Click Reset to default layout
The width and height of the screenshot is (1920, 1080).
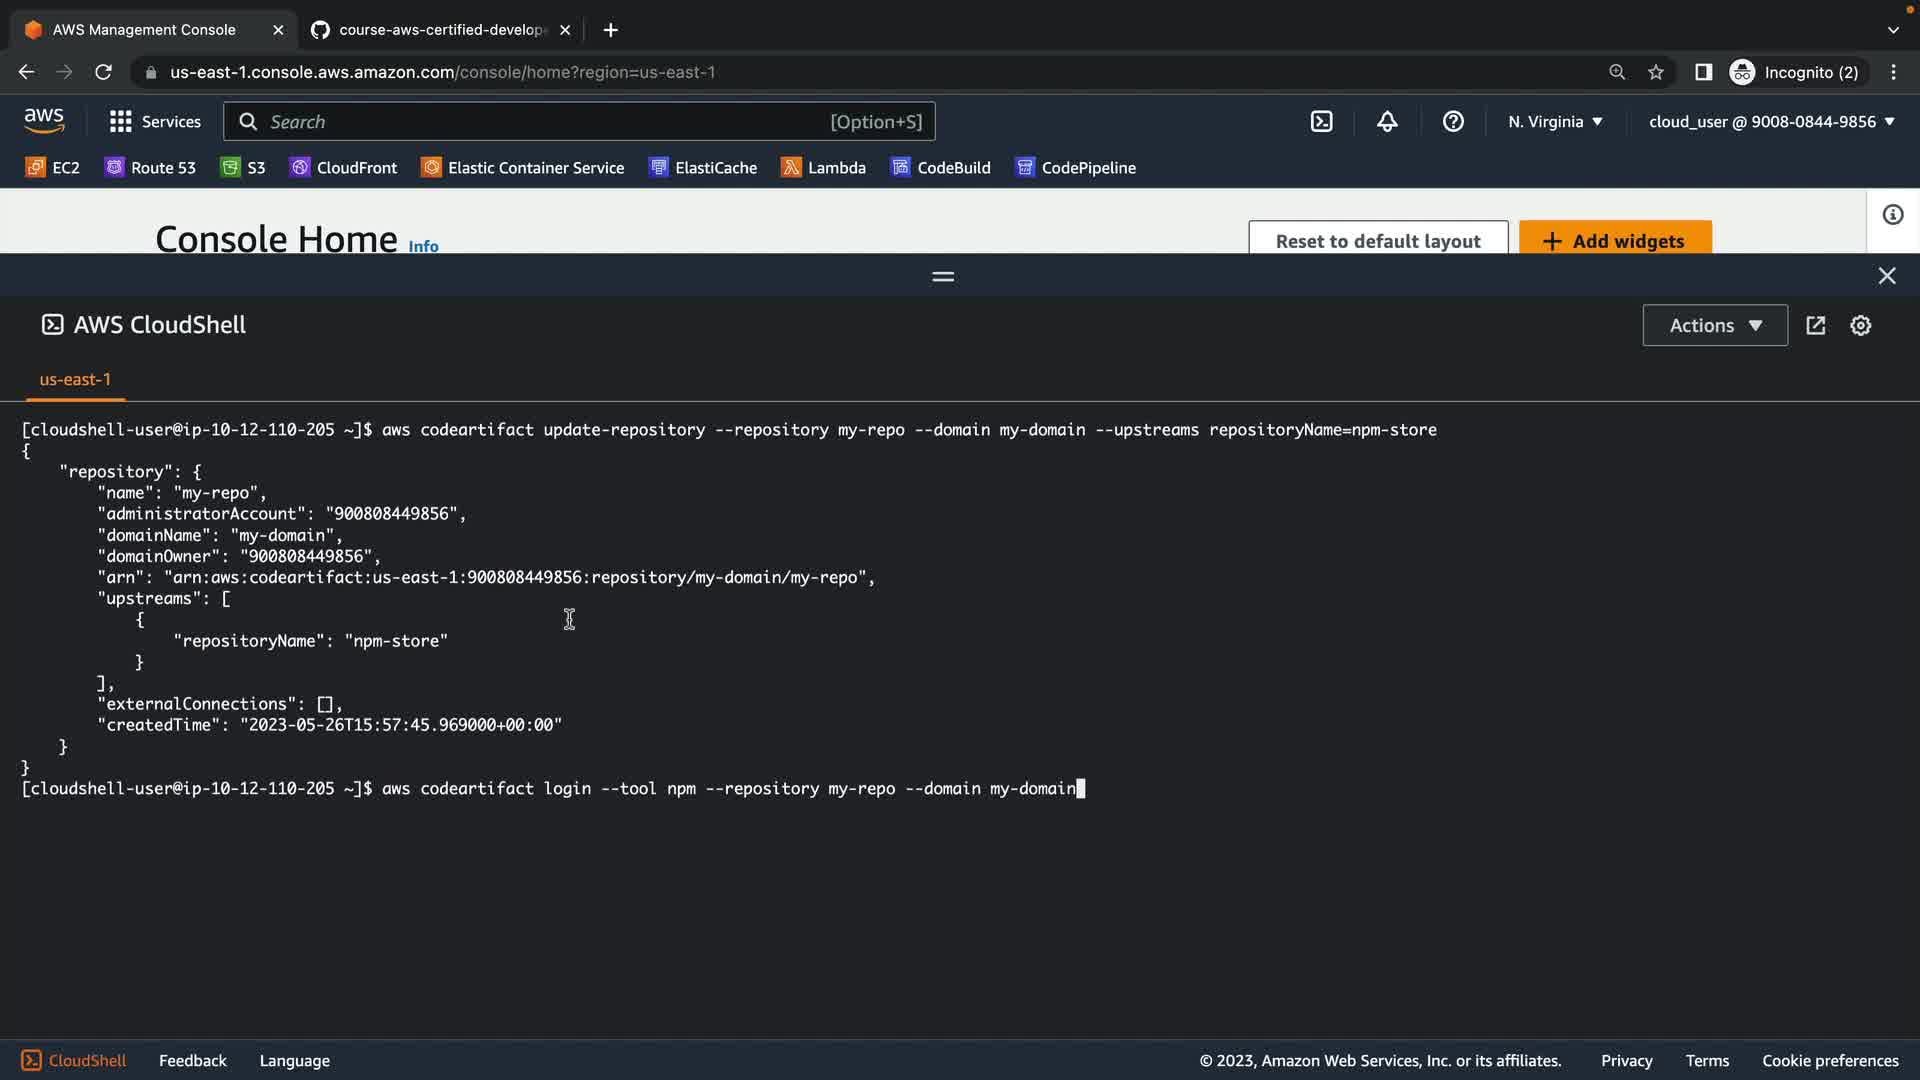1377,240
